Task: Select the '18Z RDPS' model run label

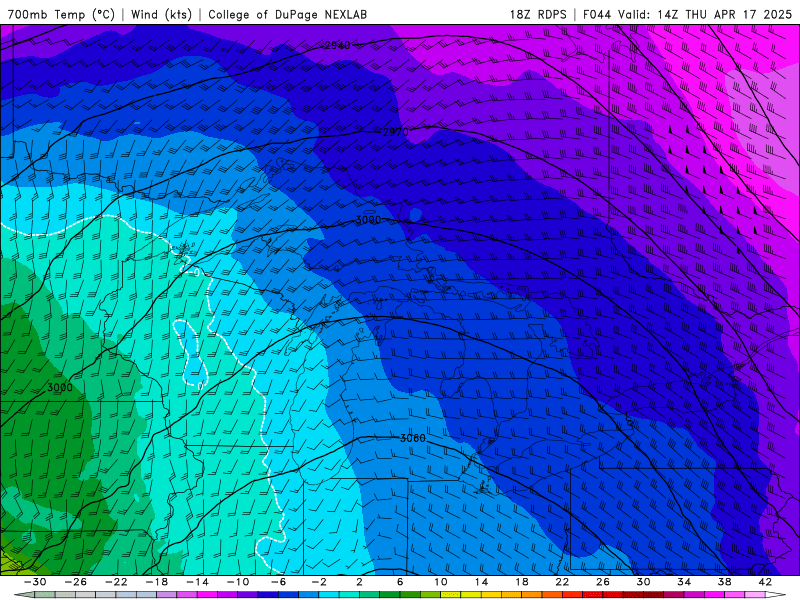Action: tap(538, 14)
